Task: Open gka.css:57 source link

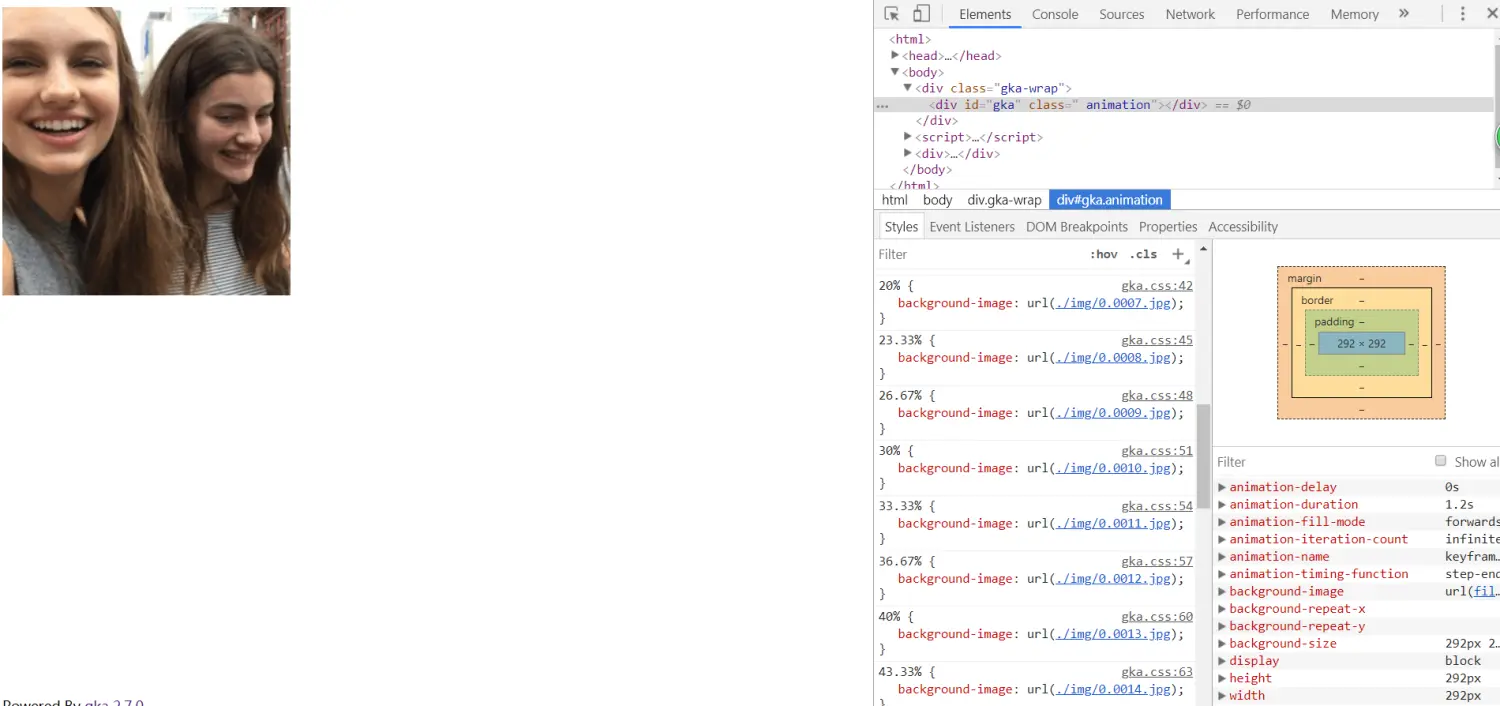Action: (x=1157, y=562)
